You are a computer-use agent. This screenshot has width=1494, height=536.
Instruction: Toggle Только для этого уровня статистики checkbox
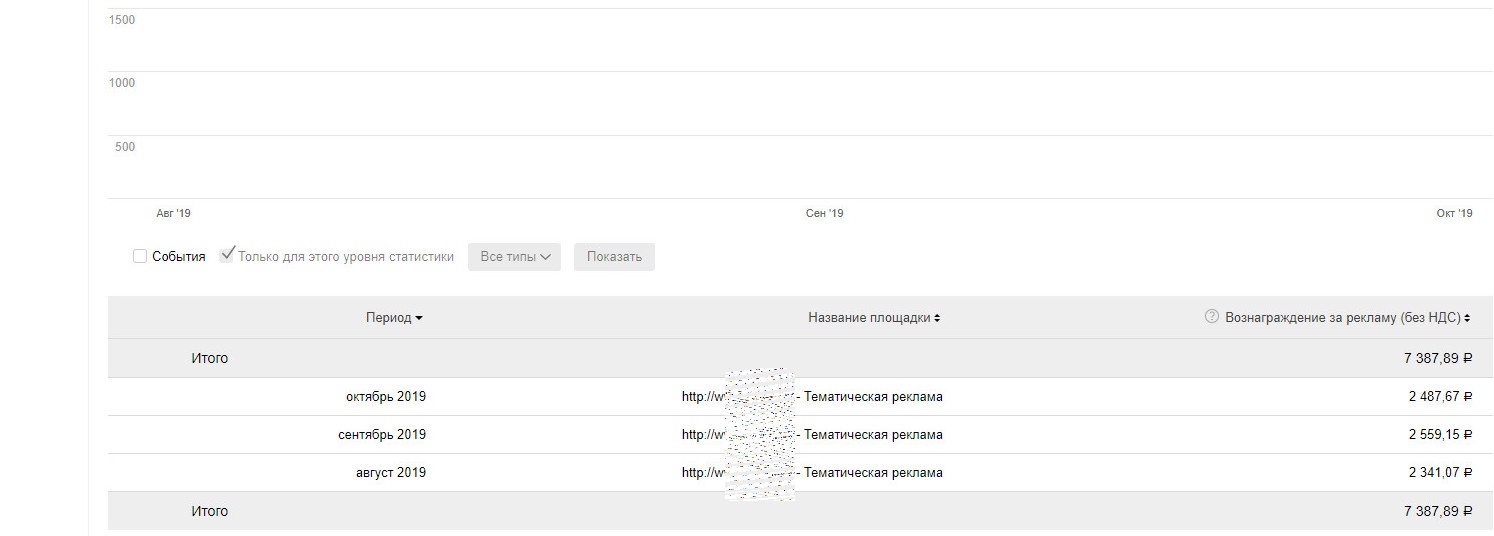[227, 255]
